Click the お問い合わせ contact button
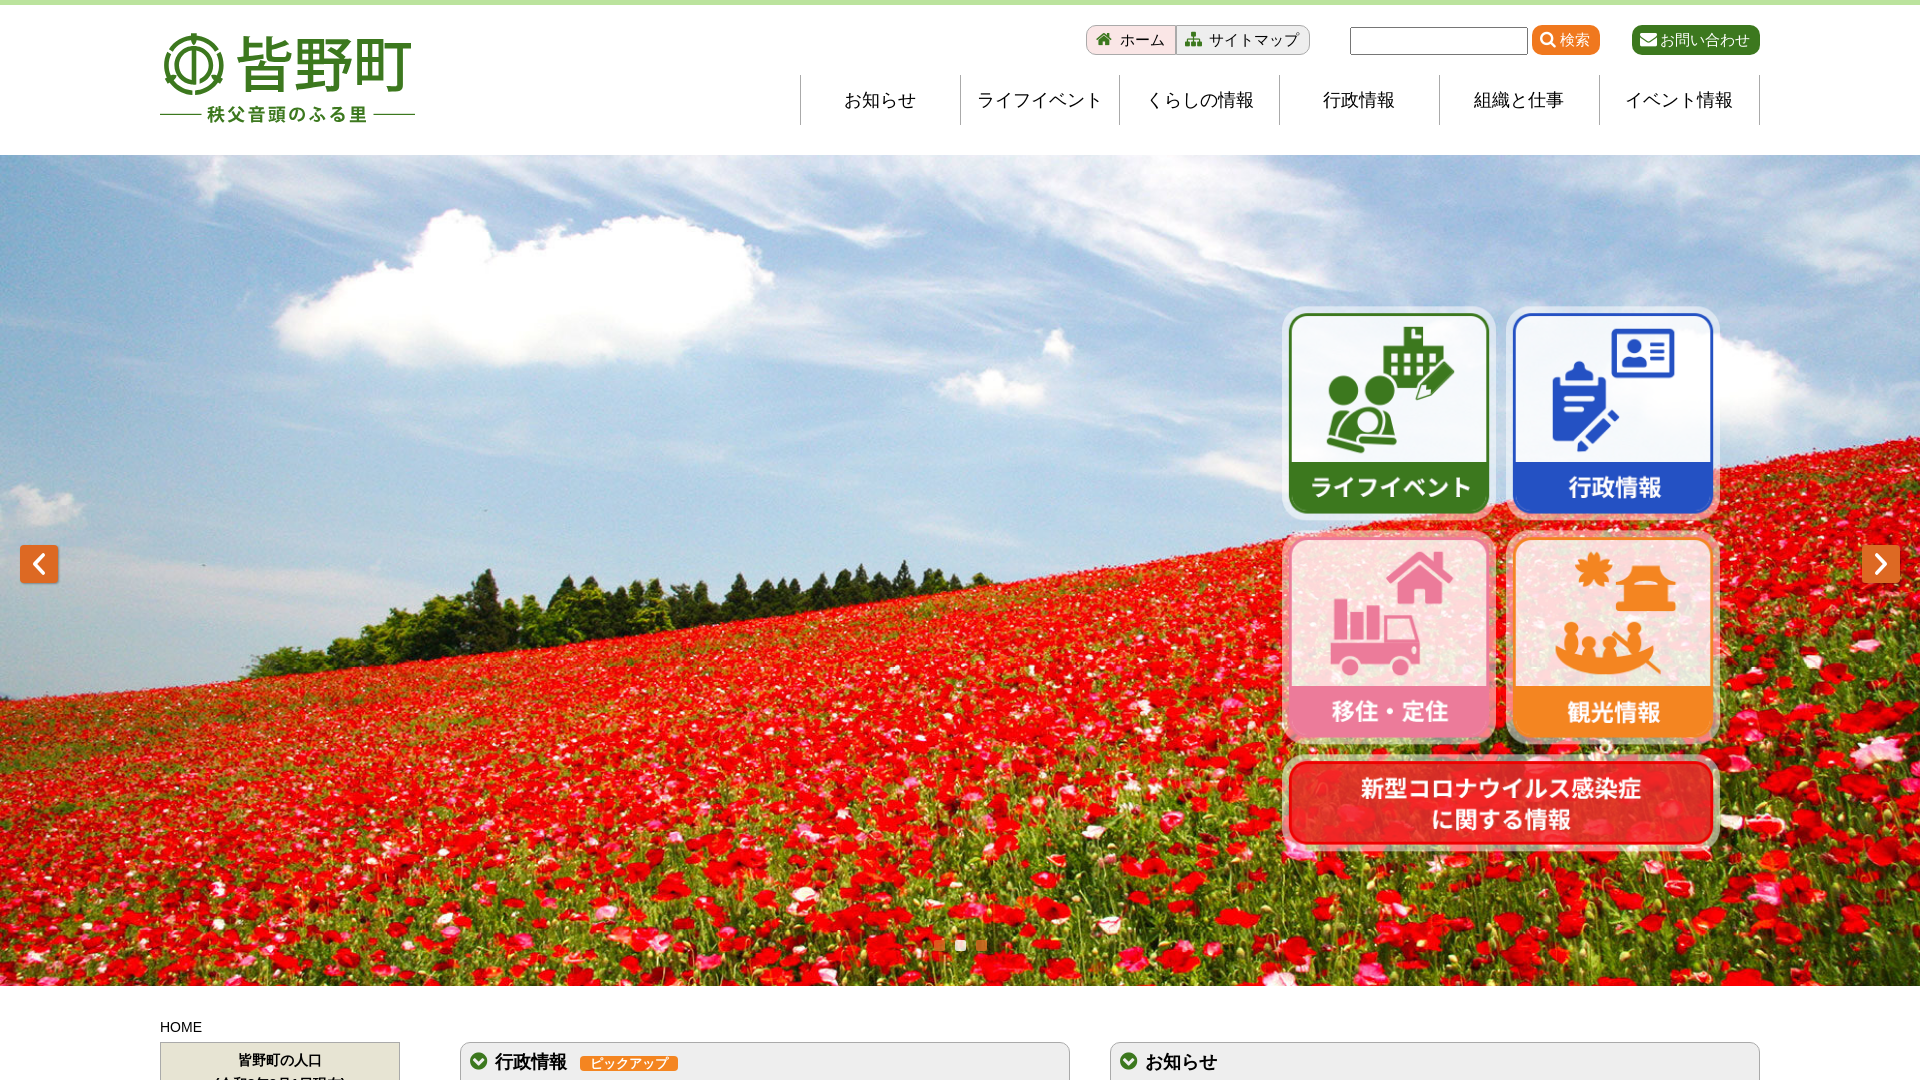1920x1080 pixels. click(1695, 40)
